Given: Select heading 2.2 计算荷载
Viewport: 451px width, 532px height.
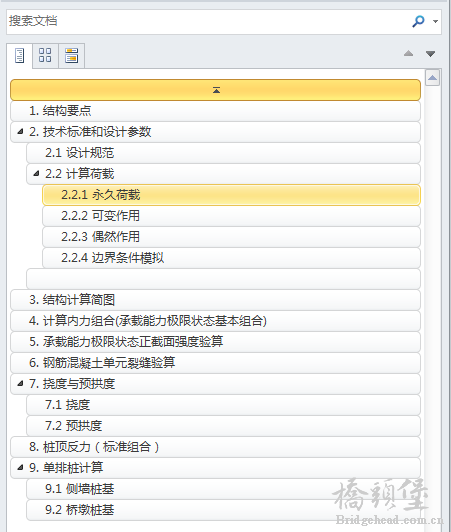Looking at the screenshot, I should point(223,174).
